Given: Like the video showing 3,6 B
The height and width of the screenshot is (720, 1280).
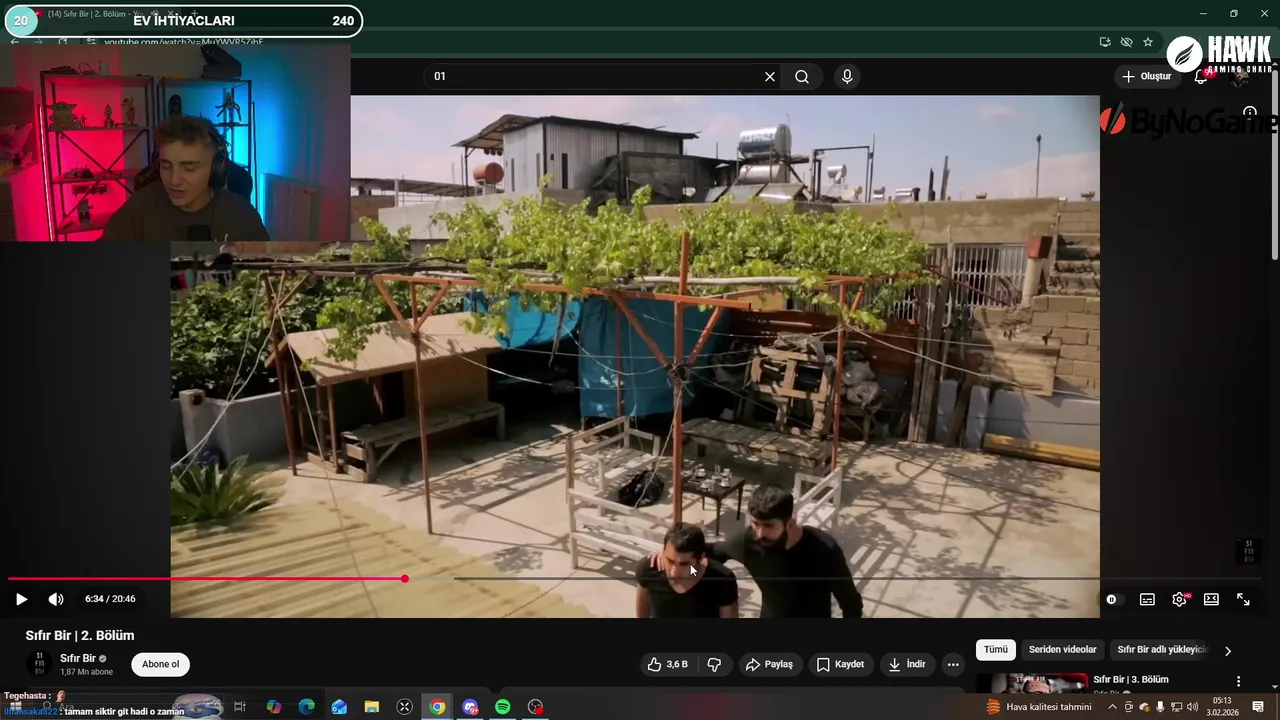Looking at the screenshot, I should (667, 664).
